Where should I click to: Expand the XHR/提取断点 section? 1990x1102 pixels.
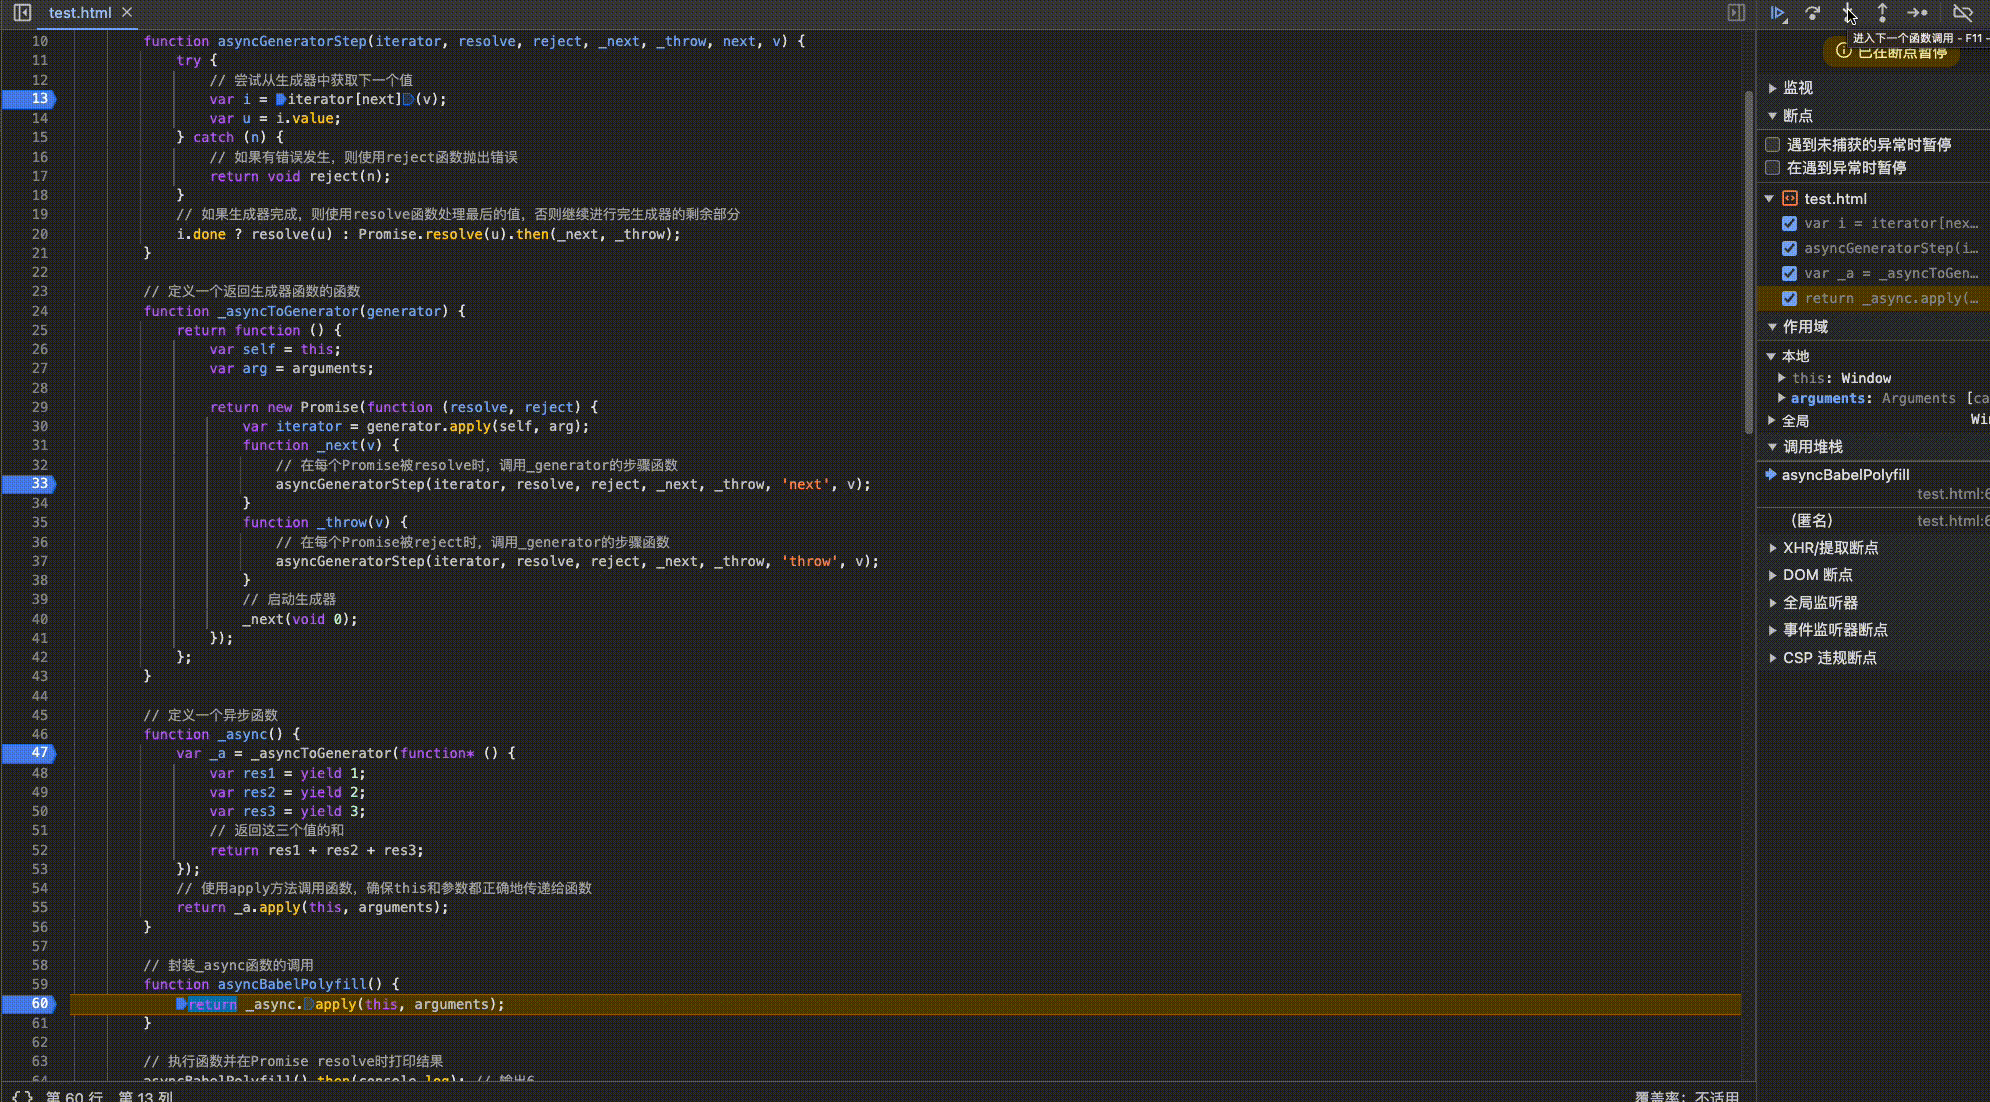coord(1830,548)
